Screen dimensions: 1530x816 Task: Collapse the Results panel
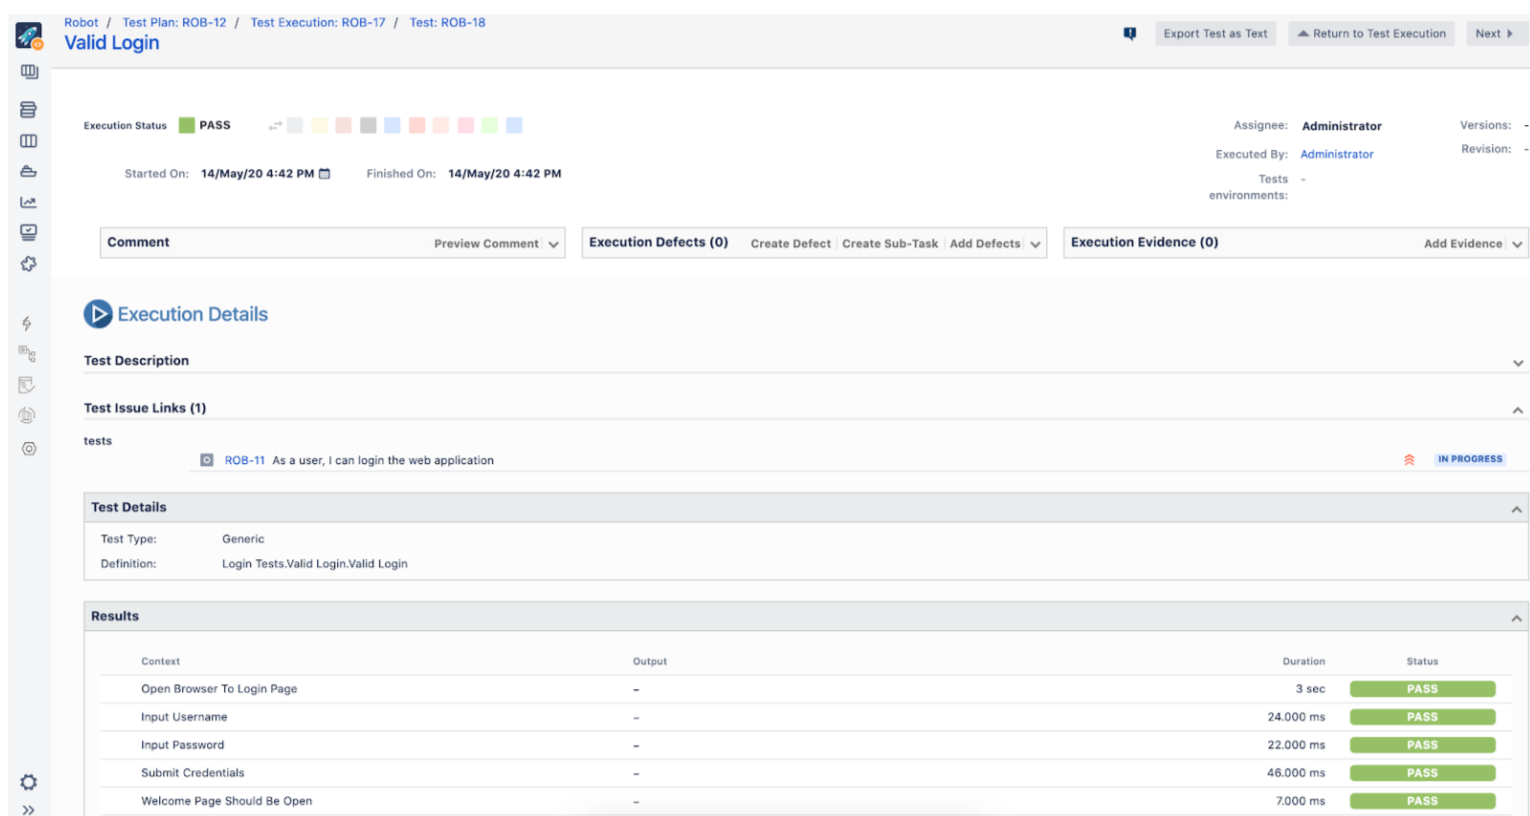pos(1517,616)
